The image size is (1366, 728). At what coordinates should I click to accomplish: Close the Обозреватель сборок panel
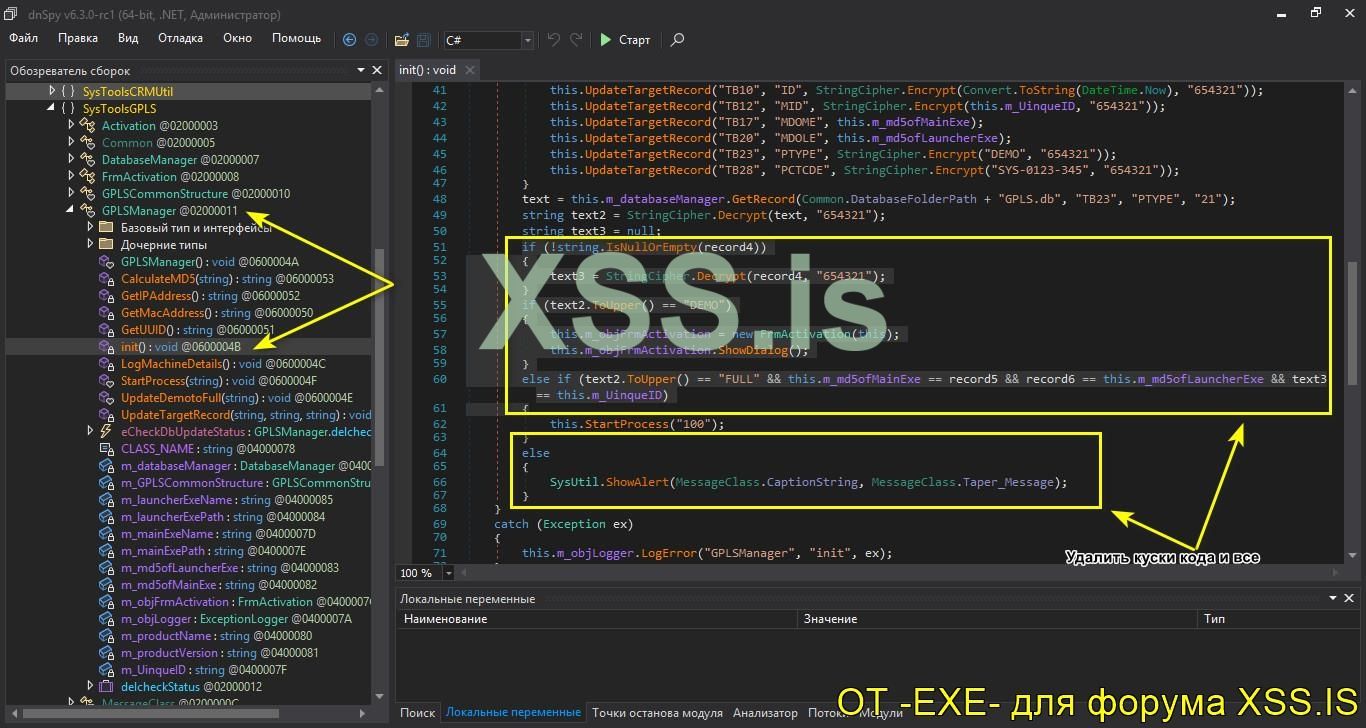pos(377,71)
